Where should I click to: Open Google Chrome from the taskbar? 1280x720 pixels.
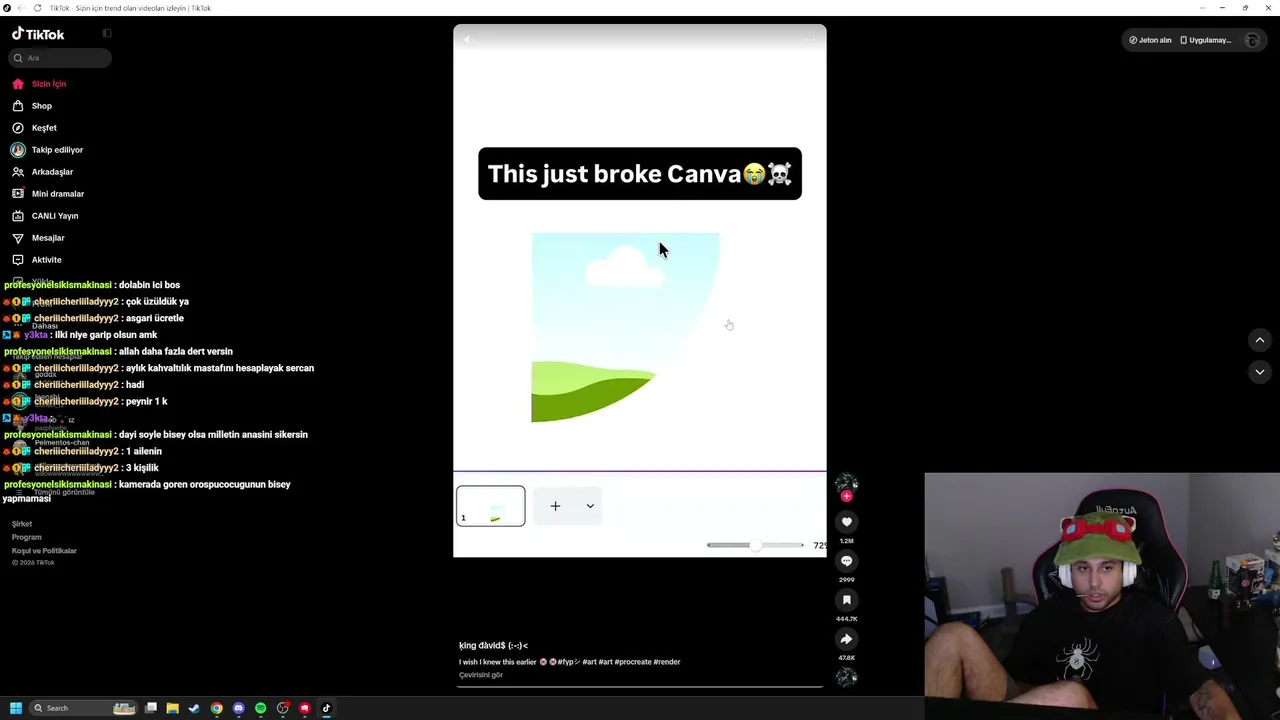(x=216, y=708)
